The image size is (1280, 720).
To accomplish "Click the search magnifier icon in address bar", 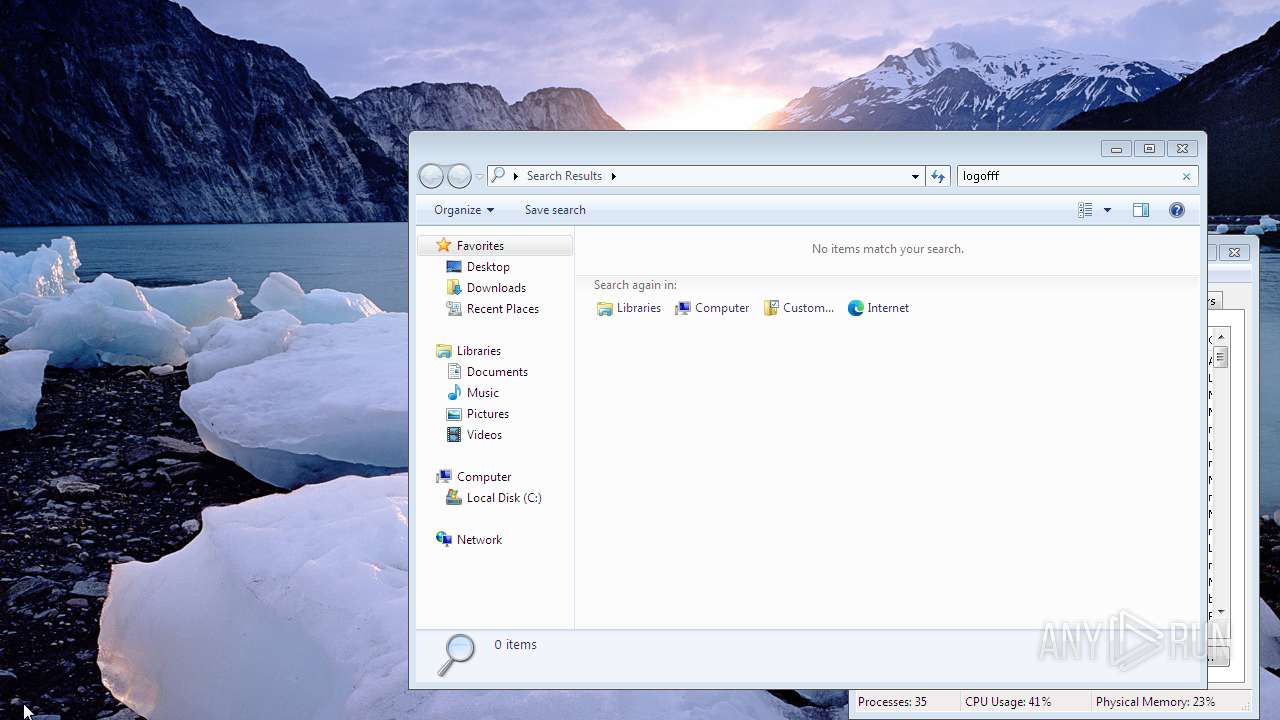I will tap(499, 176).
